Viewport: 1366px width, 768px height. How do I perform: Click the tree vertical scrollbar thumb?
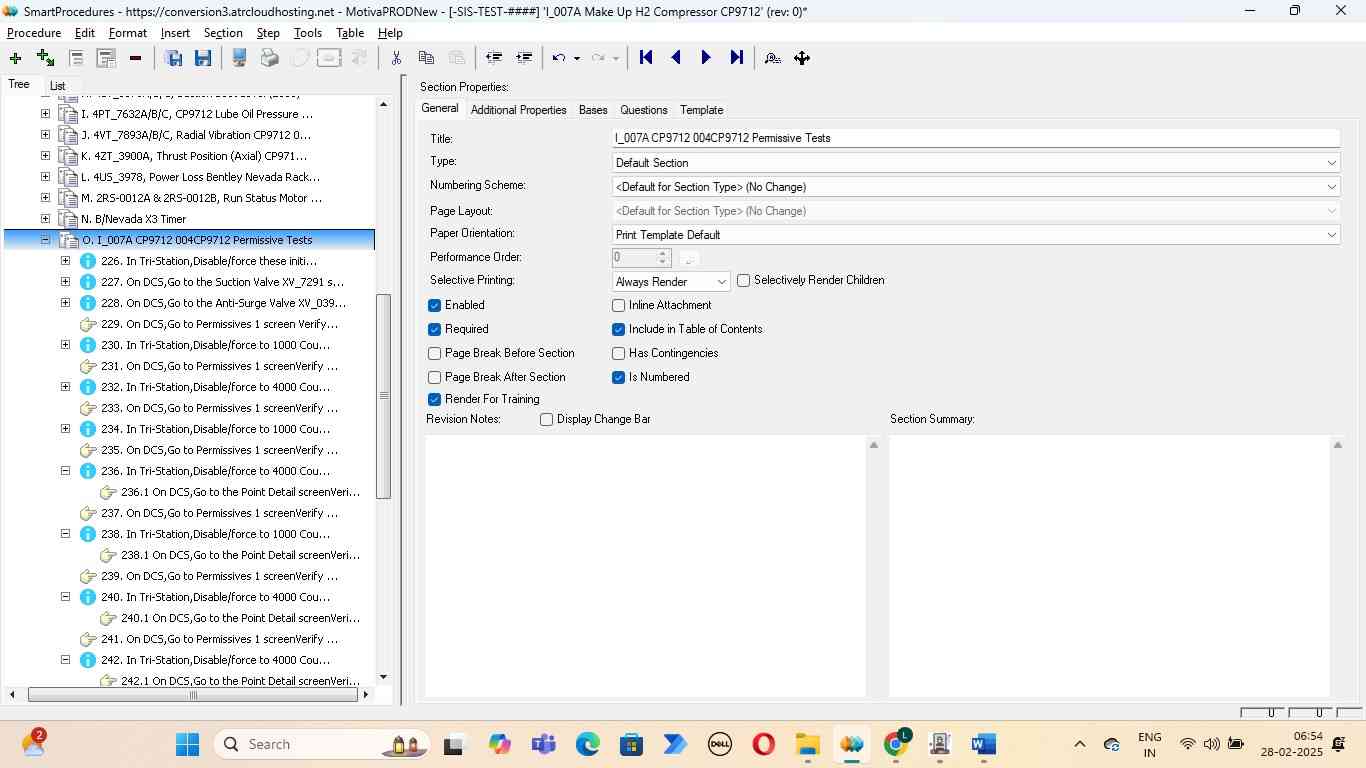tap(383, 396)
